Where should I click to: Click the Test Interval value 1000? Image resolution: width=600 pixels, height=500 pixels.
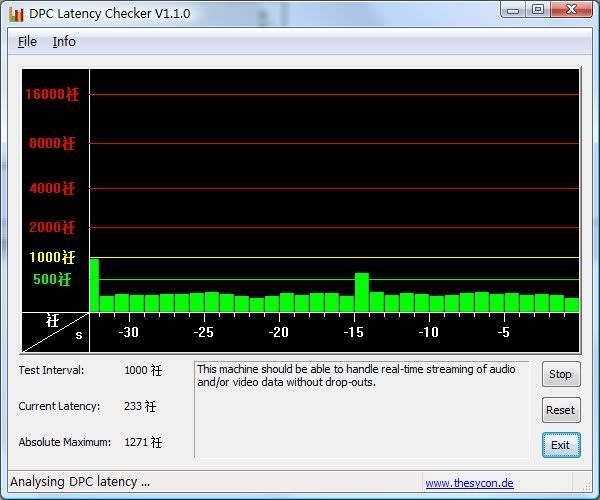tap(143, 370)
